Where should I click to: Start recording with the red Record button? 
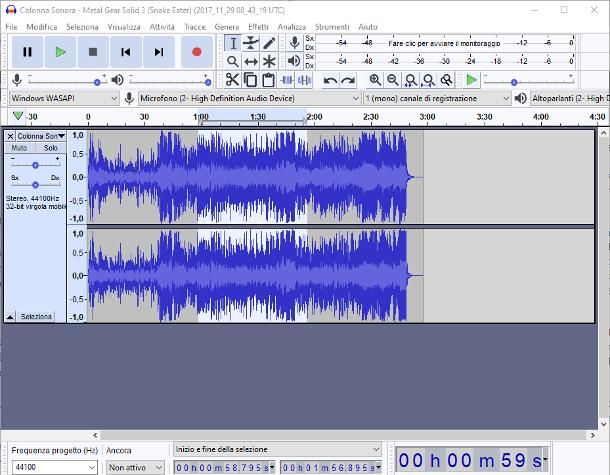tap(197, 52)
